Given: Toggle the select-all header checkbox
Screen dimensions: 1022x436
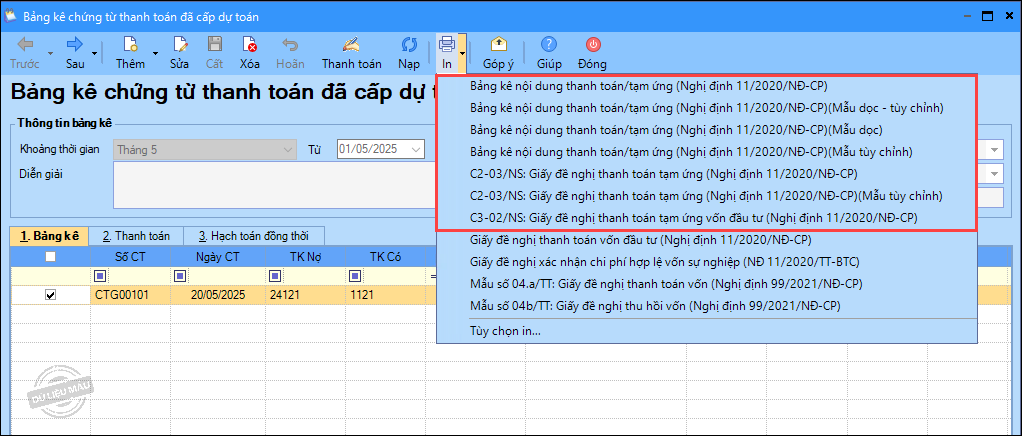Looking at the screenshot, I should click(50, 257).
